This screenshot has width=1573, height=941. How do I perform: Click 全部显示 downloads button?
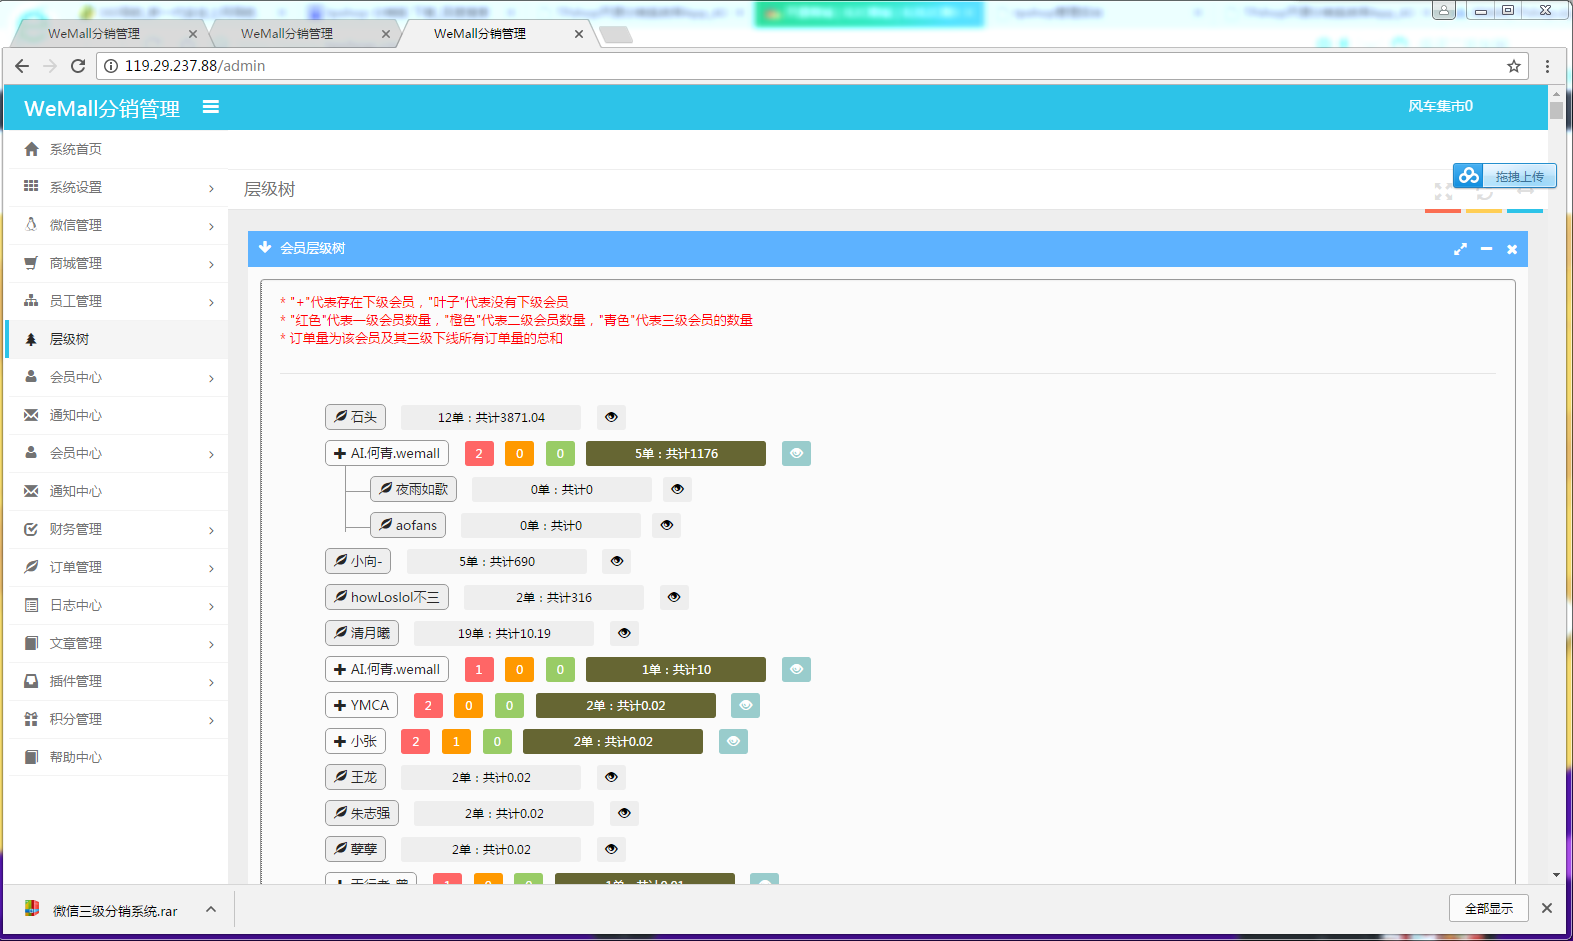[x=1489, y=908]
